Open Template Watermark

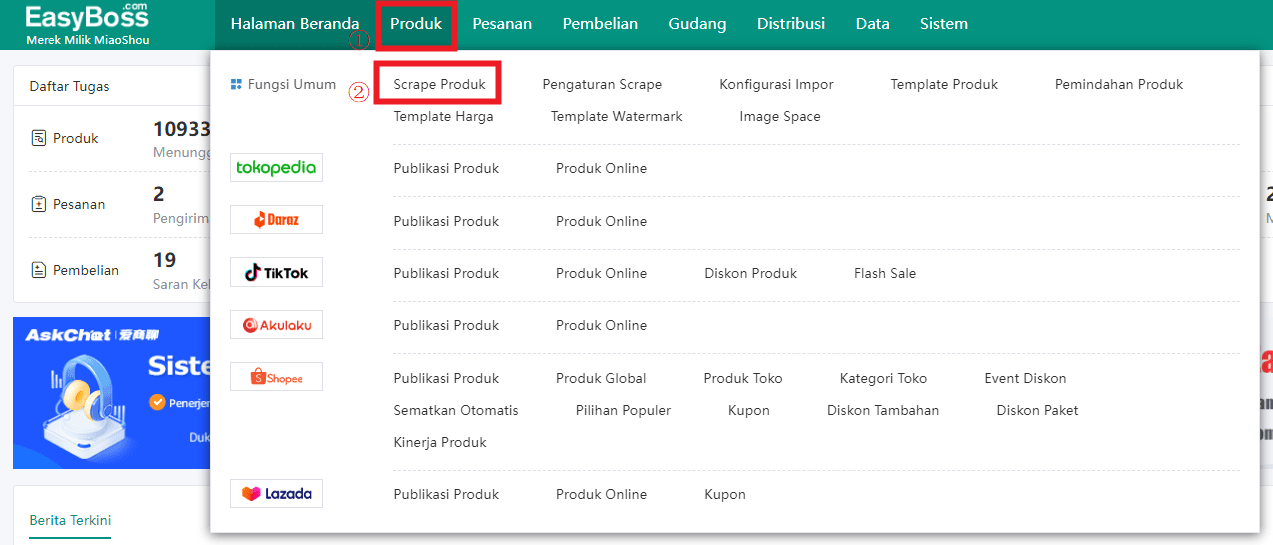click(617, 116)
